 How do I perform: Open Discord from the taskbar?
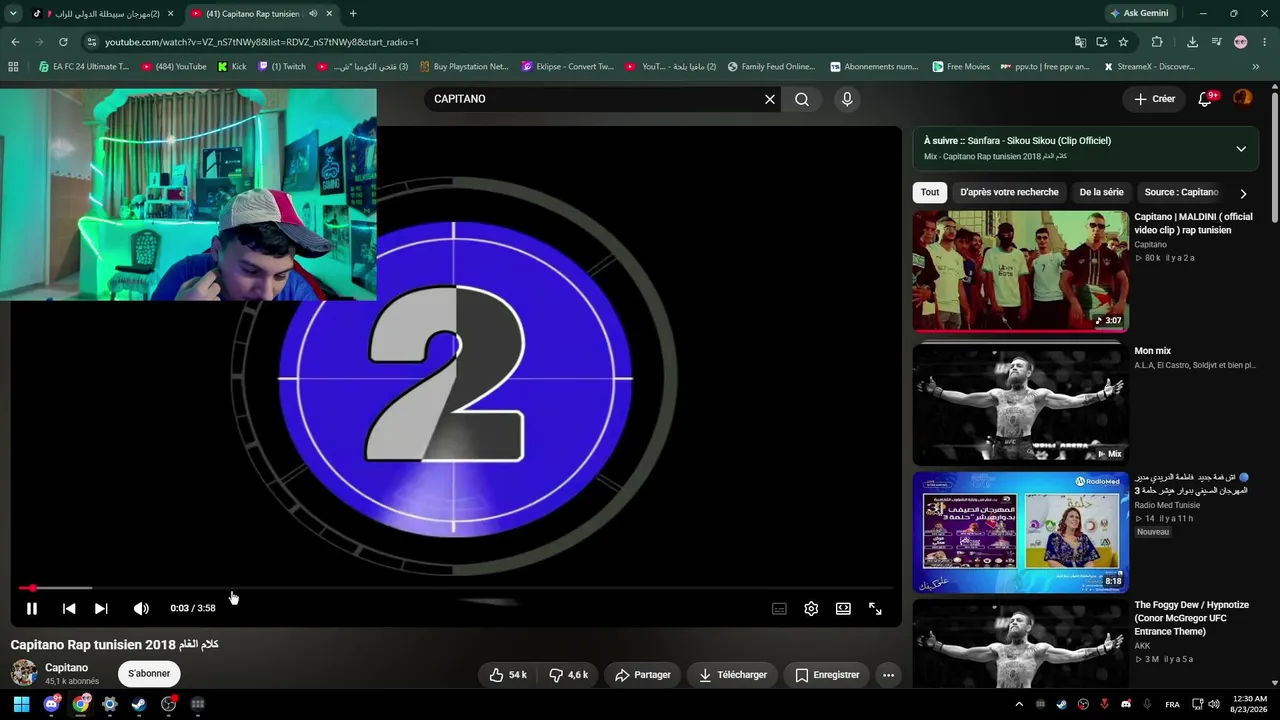pos(51,704)
